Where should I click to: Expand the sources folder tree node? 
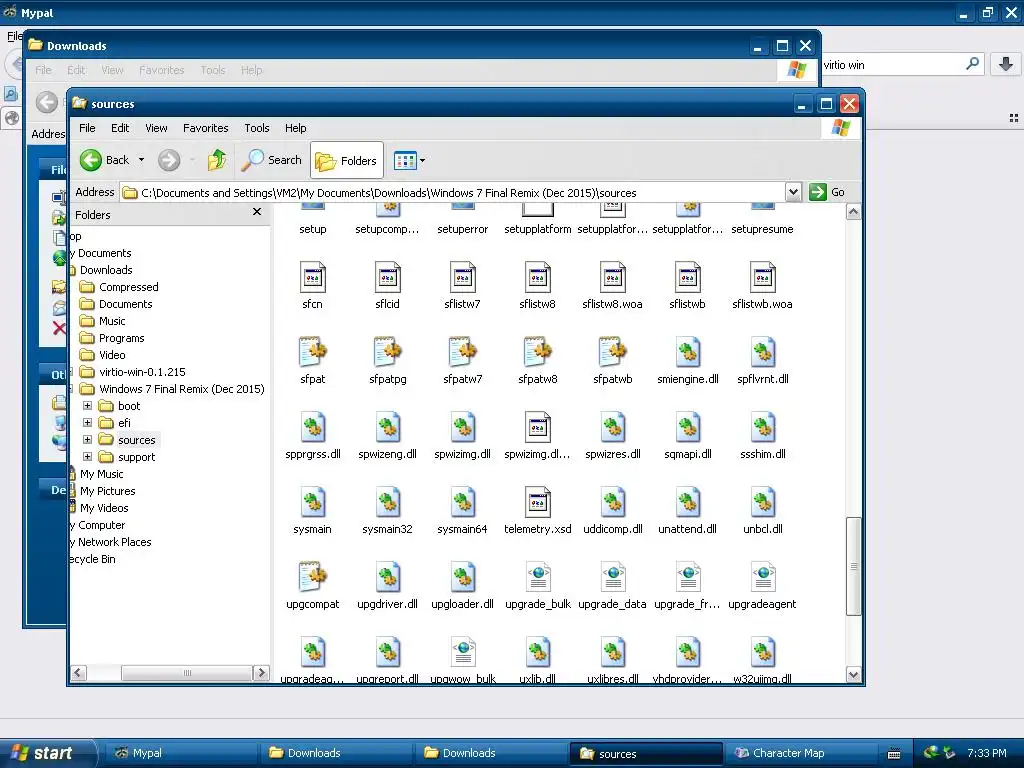[x=87, y=440]
